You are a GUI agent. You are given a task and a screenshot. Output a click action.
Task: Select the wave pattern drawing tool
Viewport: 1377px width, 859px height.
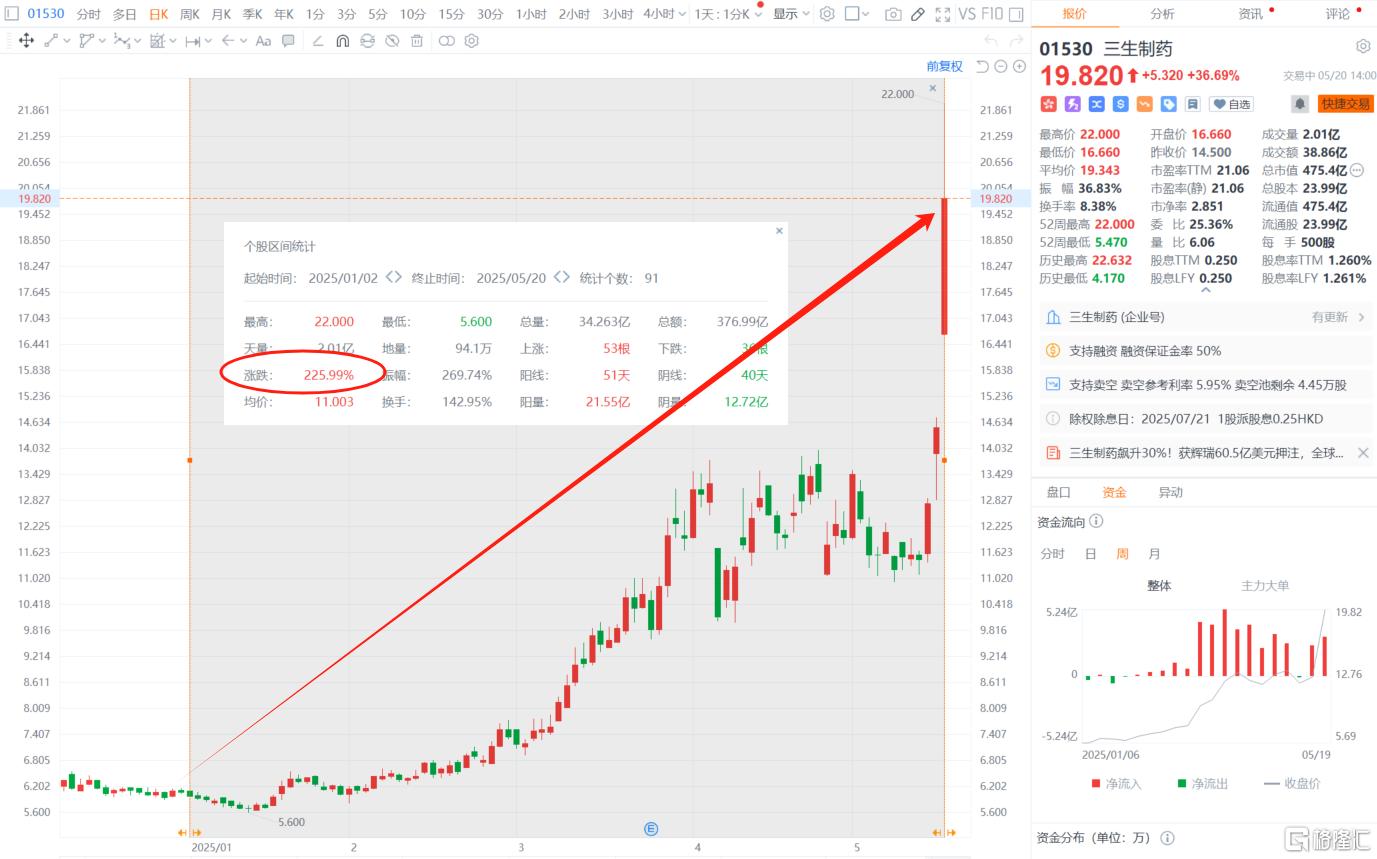(122, 41)
